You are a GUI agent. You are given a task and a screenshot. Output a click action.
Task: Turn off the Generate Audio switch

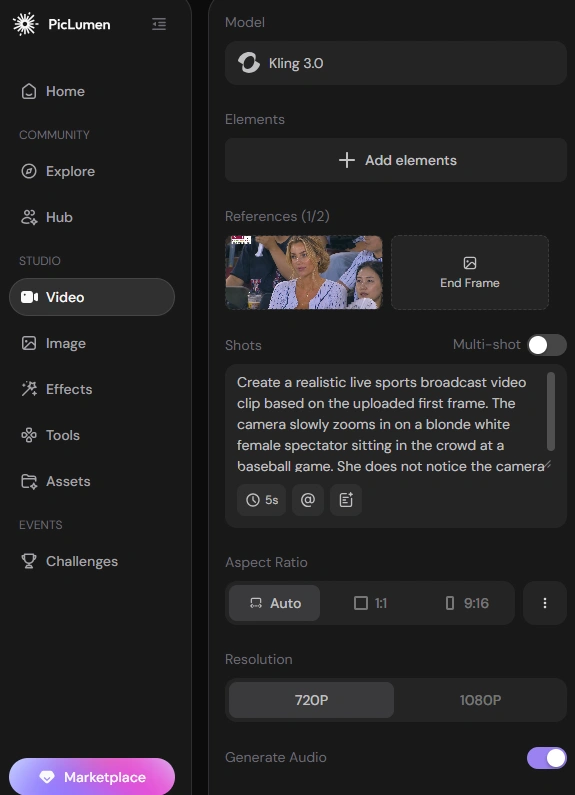pos(547,758)
